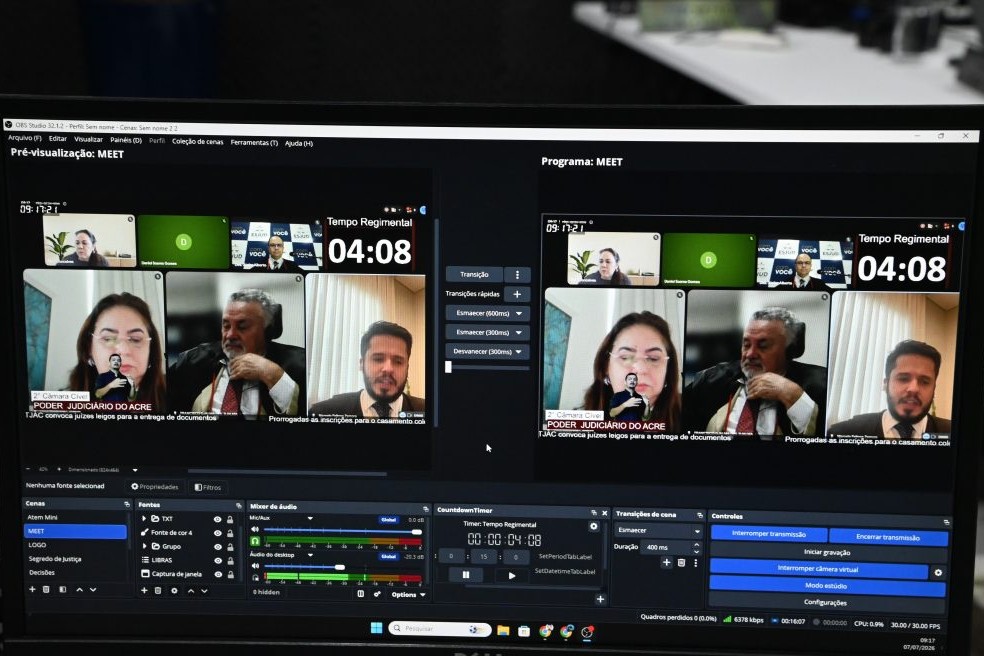Open Coleção de cenas menu
Screen dimensions: 984x656
coord(198,142)
